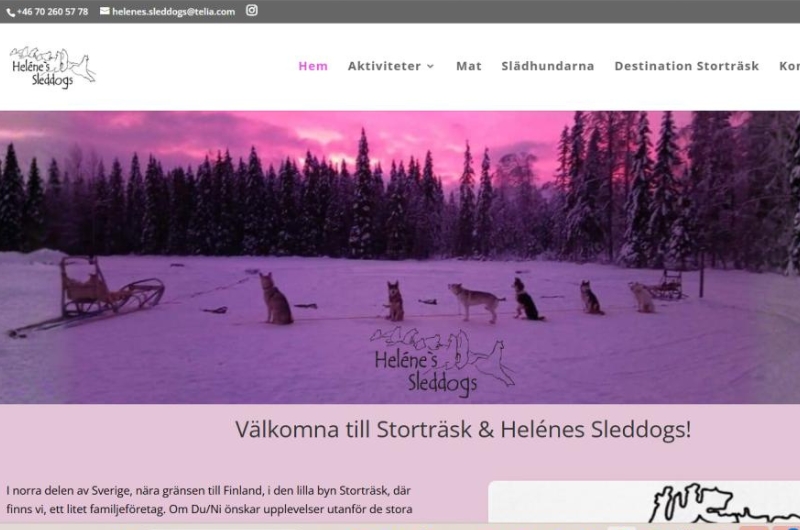Click the introductory paragraph about Storträsk
800x530 pixels.
click(x=209, y=500)
